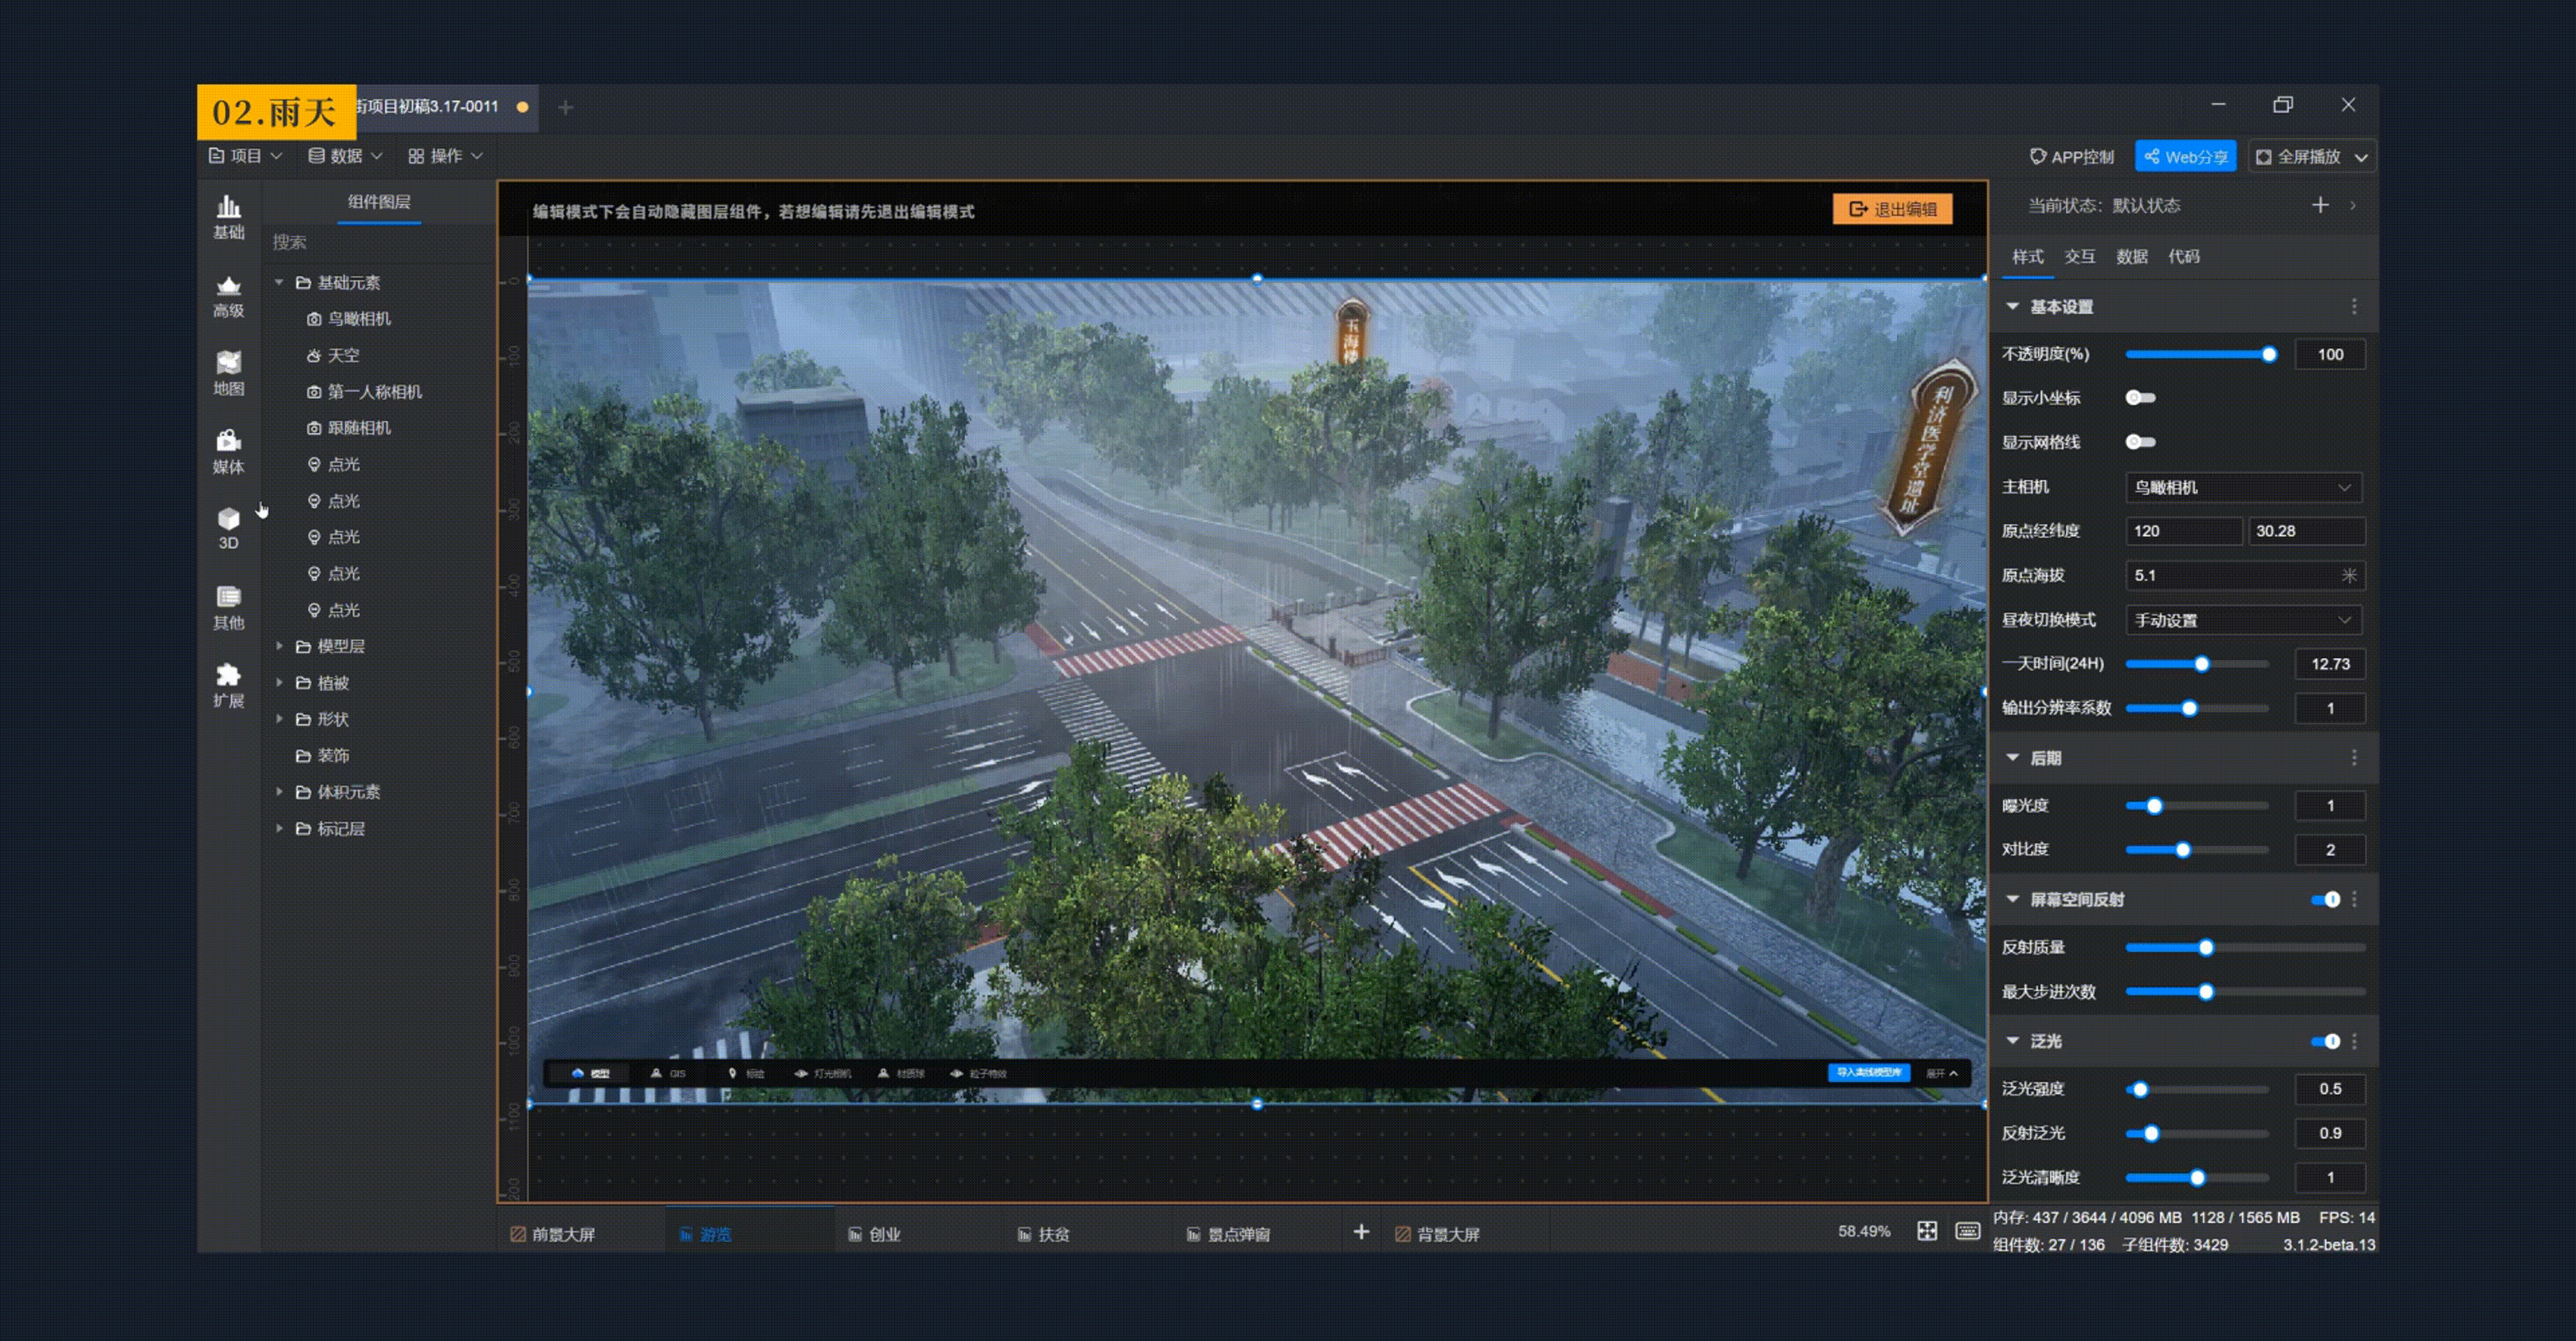Turn on the 显示网格线 switch

coord(2139,442)
